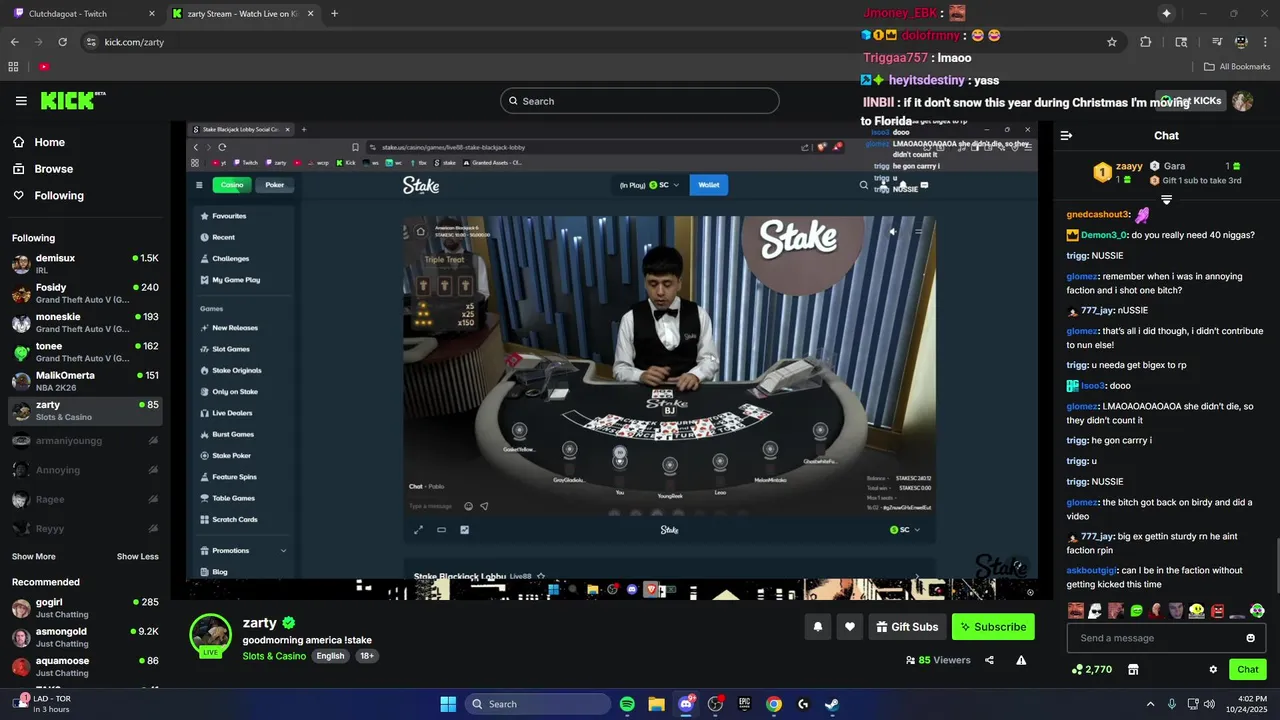Click the green Chat send button
1280x720 pixels.
pos(1248,670)
